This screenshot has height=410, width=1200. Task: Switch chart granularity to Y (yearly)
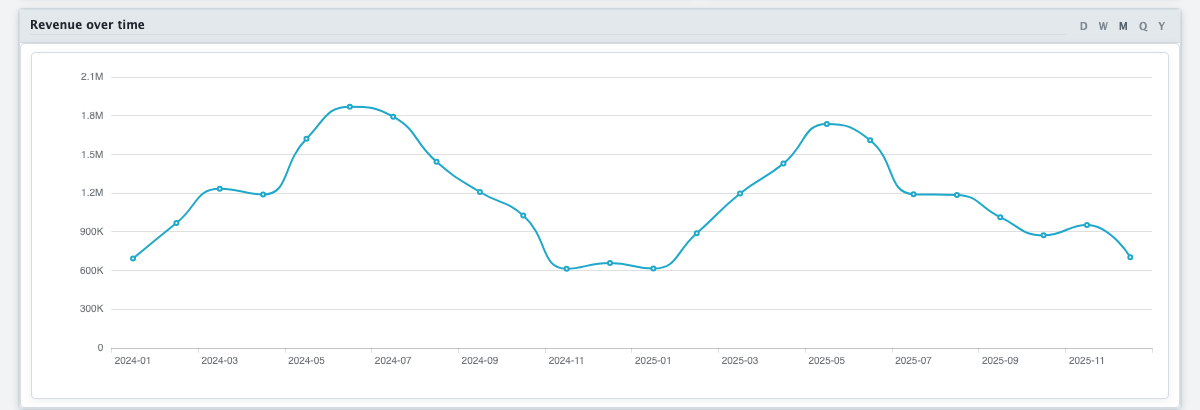[x=1162, y=26]
